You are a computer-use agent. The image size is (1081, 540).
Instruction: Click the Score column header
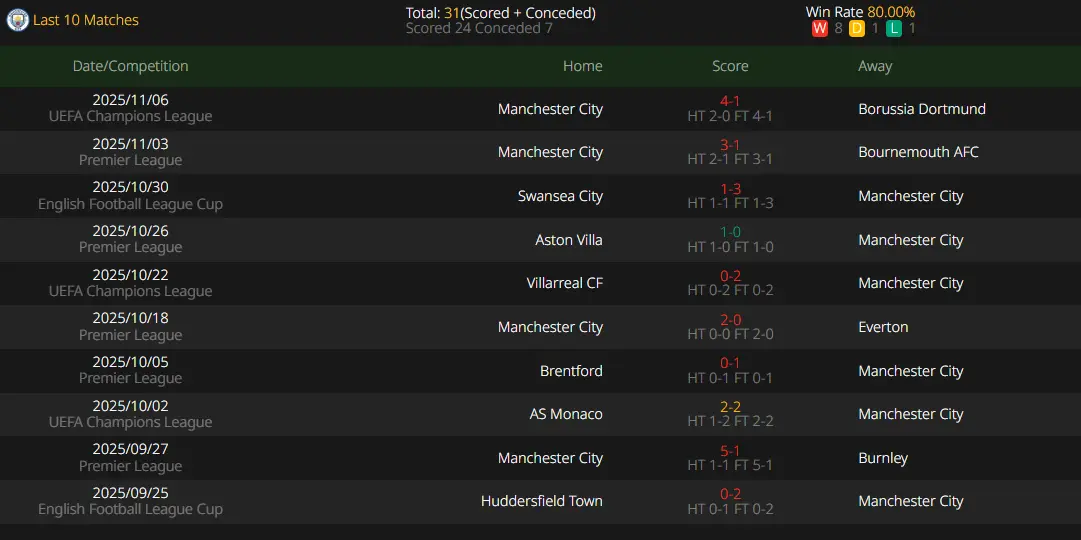point(730,66)
